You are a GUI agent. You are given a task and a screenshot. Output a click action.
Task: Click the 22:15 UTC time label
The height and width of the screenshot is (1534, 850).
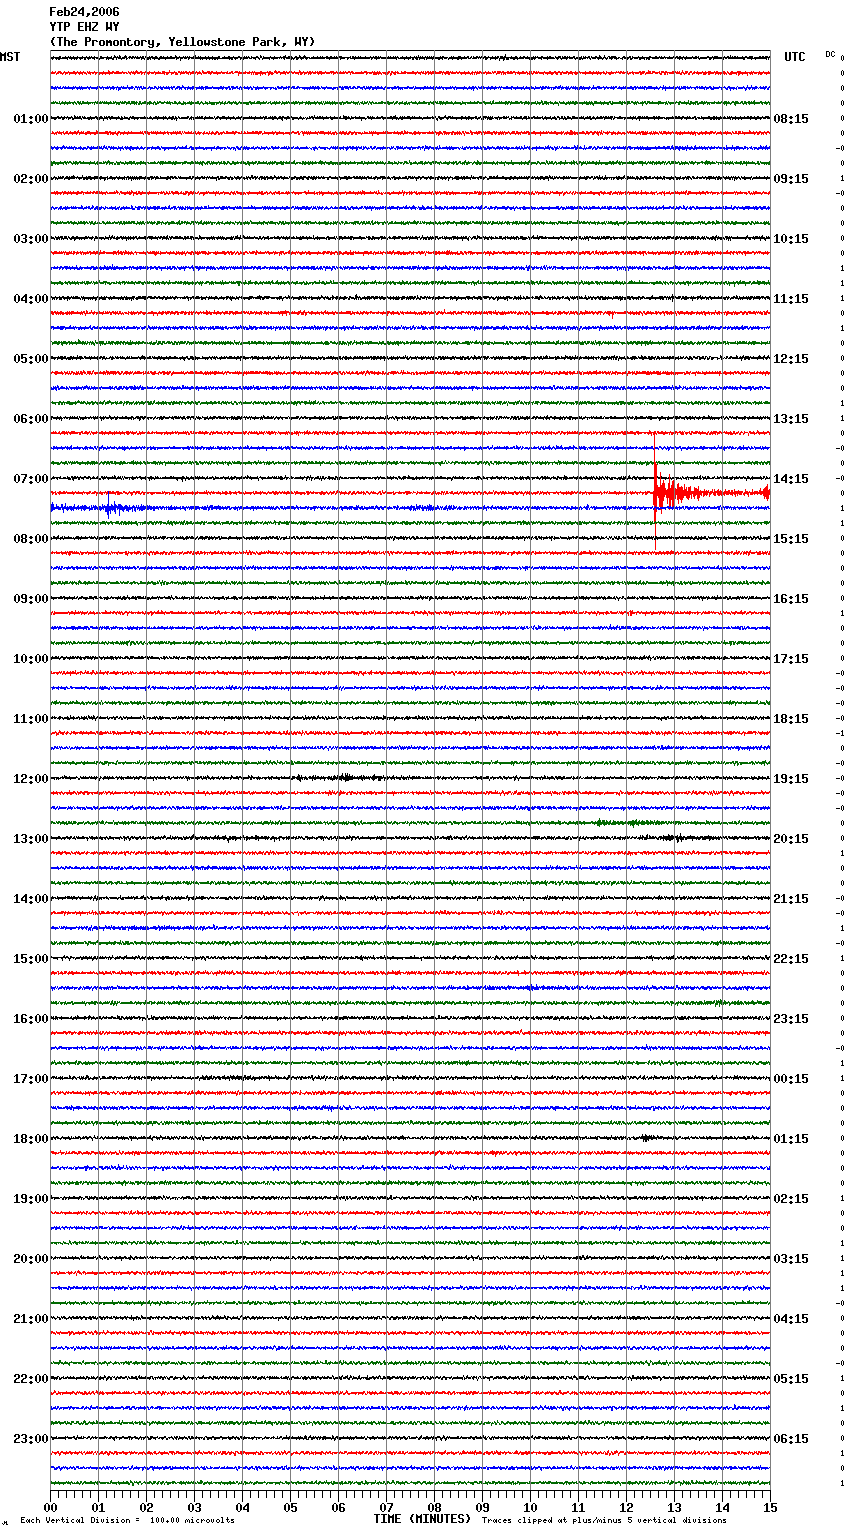click(791, 959)
